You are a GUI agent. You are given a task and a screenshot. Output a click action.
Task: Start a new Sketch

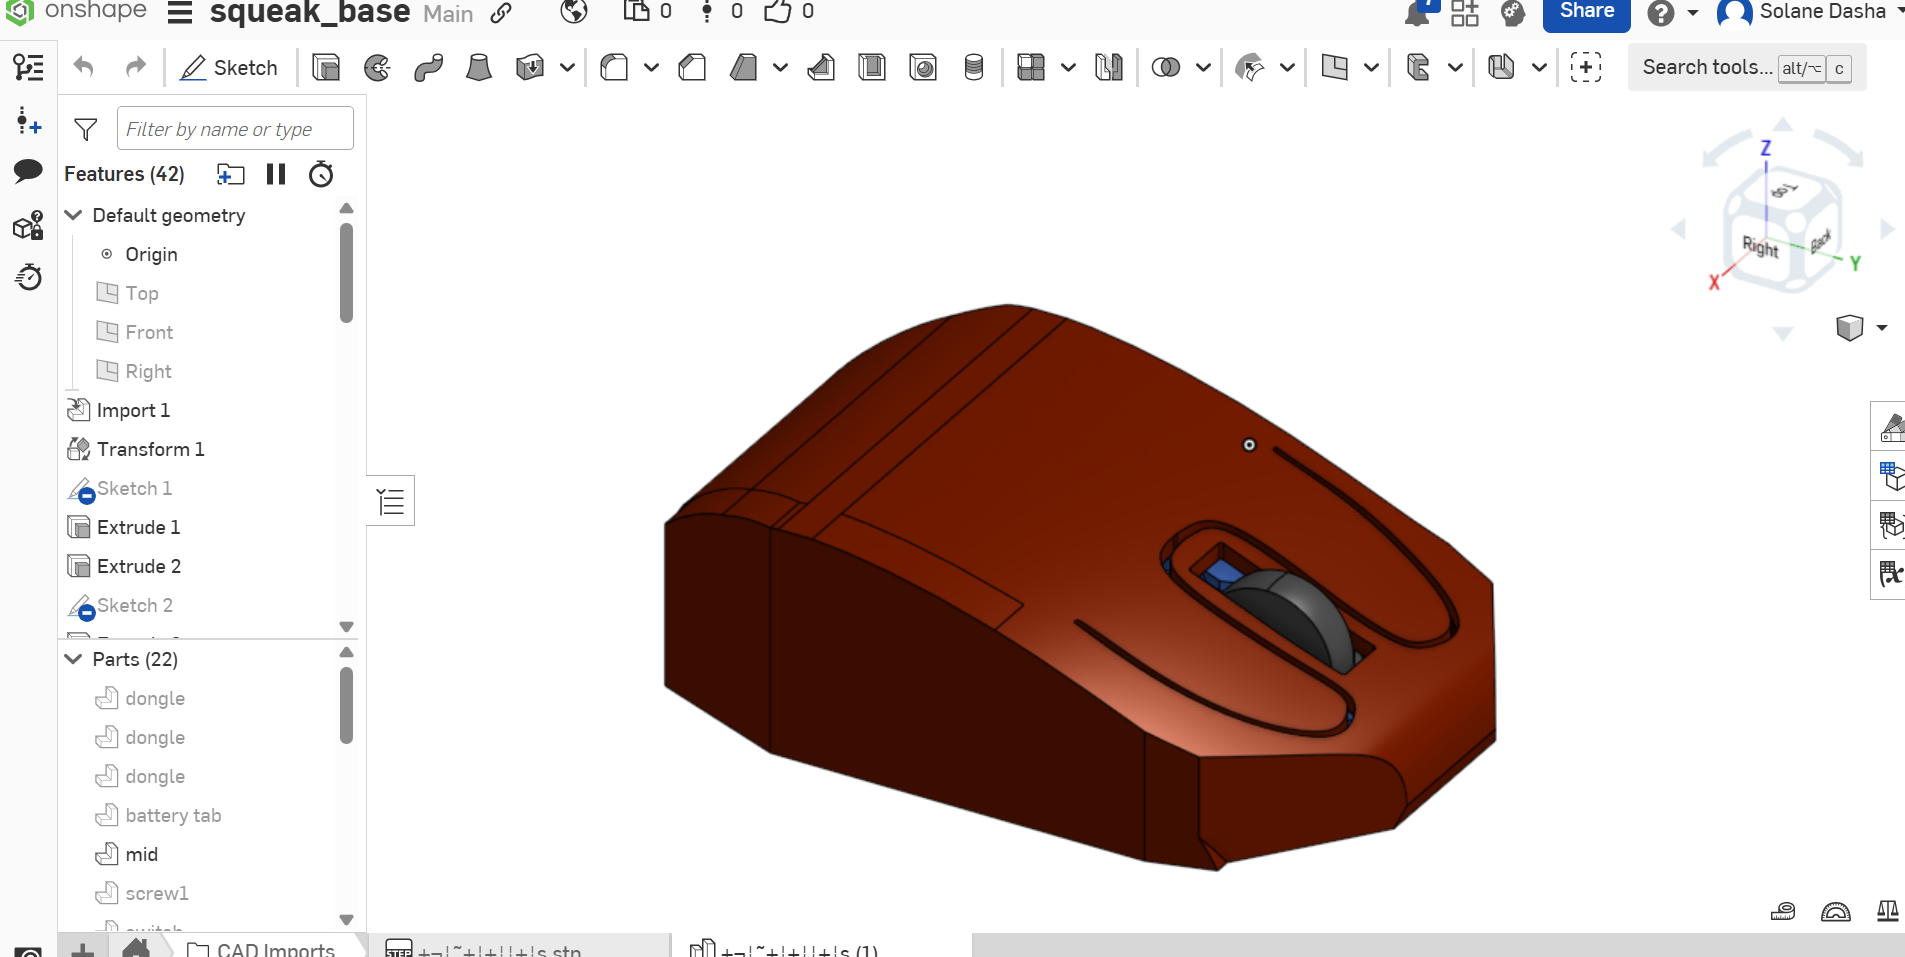(229, 67)
